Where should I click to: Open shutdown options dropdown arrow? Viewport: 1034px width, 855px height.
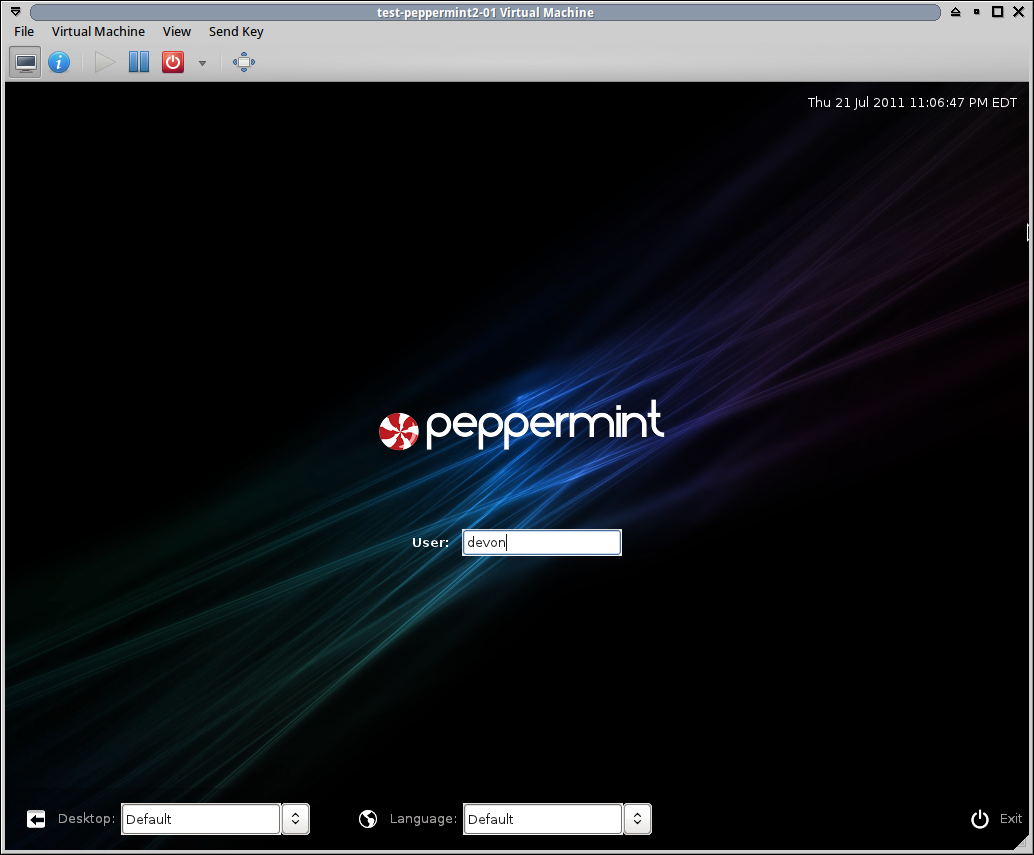202,63
